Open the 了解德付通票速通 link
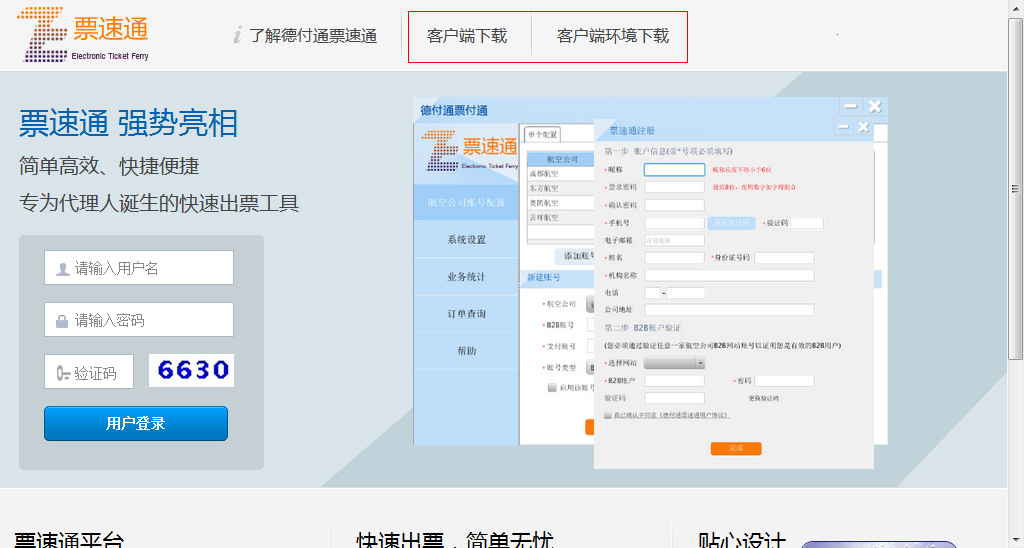Viewport: 1024px width, 548px height. [313, 35]
